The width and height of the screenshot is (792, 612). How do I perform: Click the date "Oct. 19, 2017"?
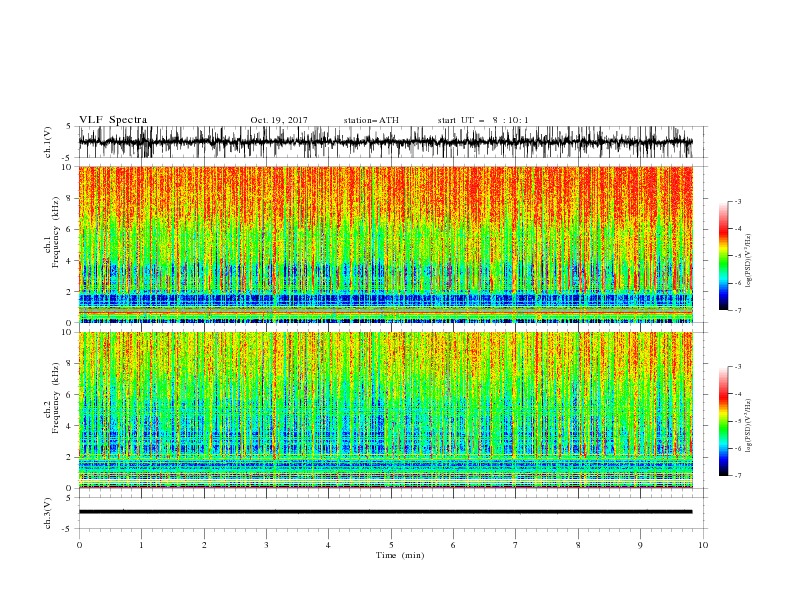click(279, 120)
